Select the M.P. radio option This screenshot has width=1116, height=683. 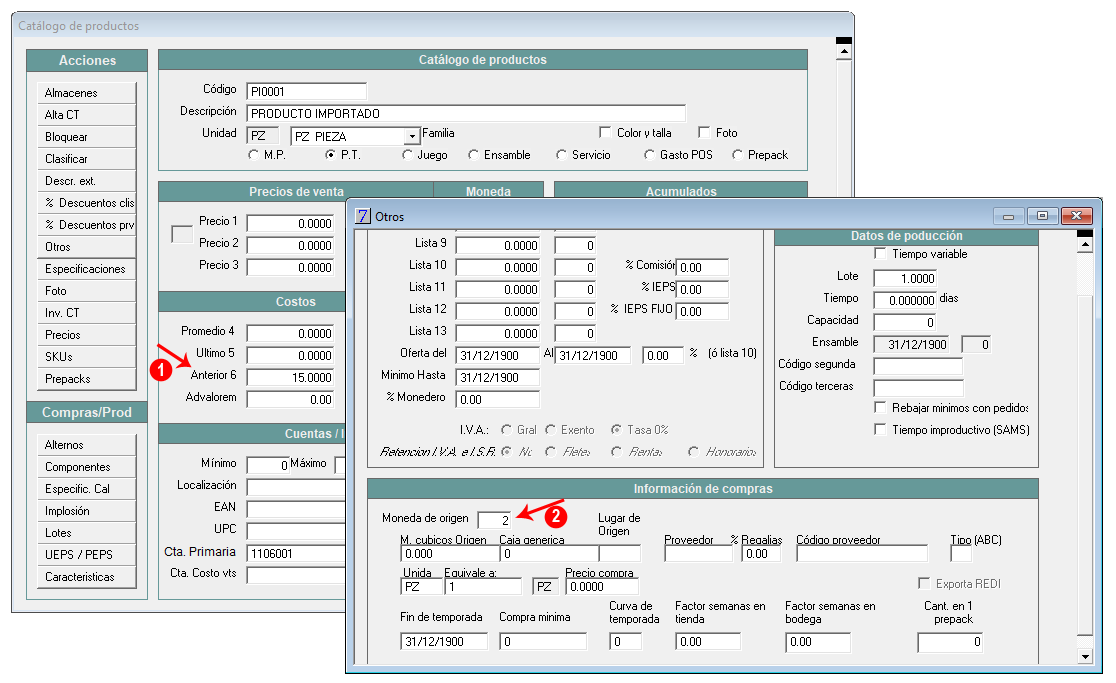pos(253,154)
